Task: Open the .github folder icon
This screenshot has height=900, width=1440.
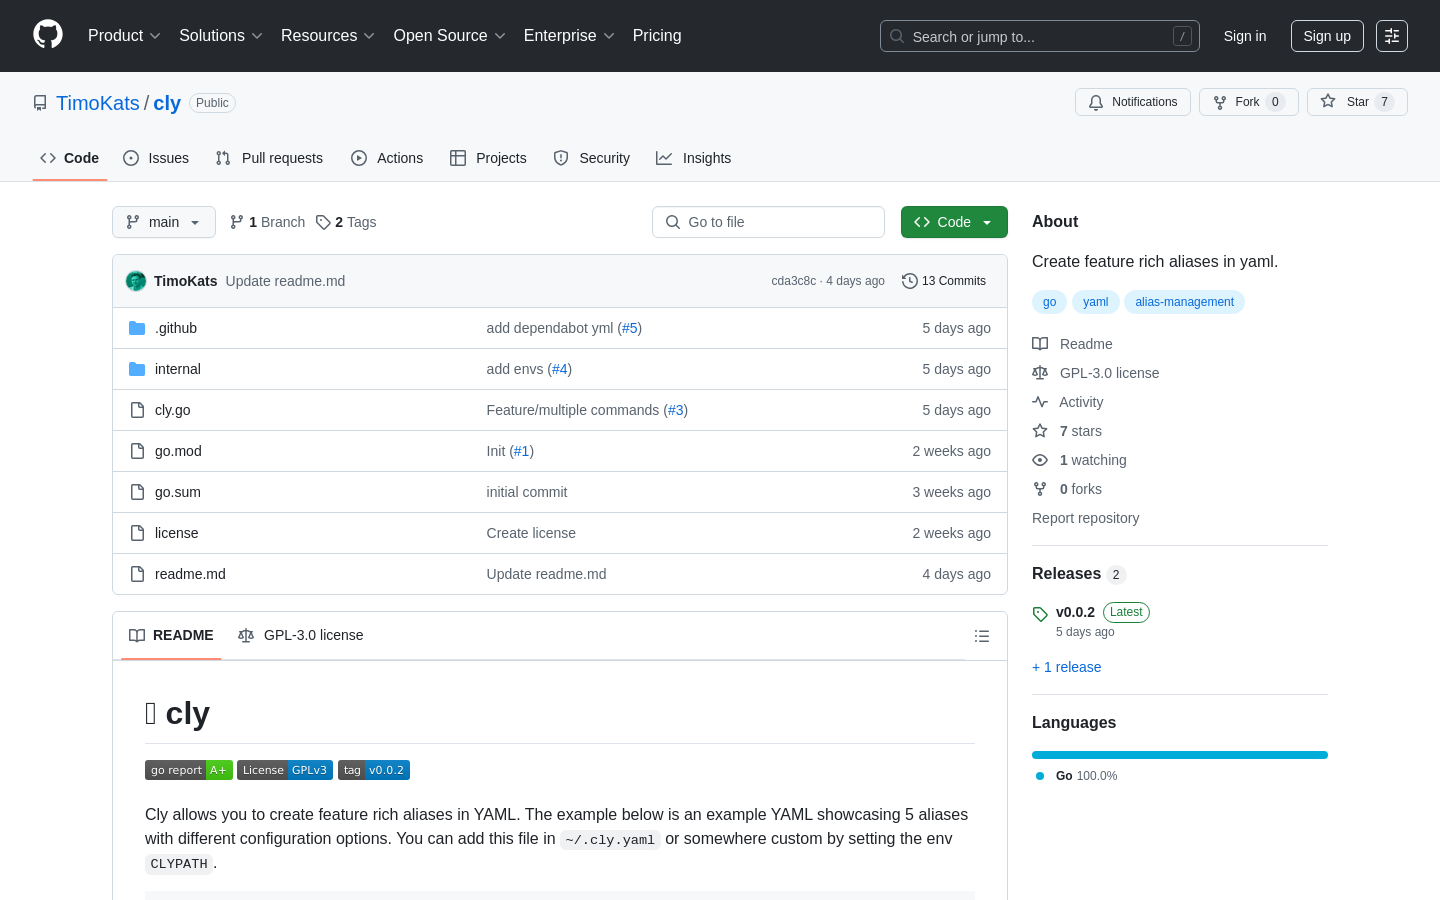Action: point(137,328)
